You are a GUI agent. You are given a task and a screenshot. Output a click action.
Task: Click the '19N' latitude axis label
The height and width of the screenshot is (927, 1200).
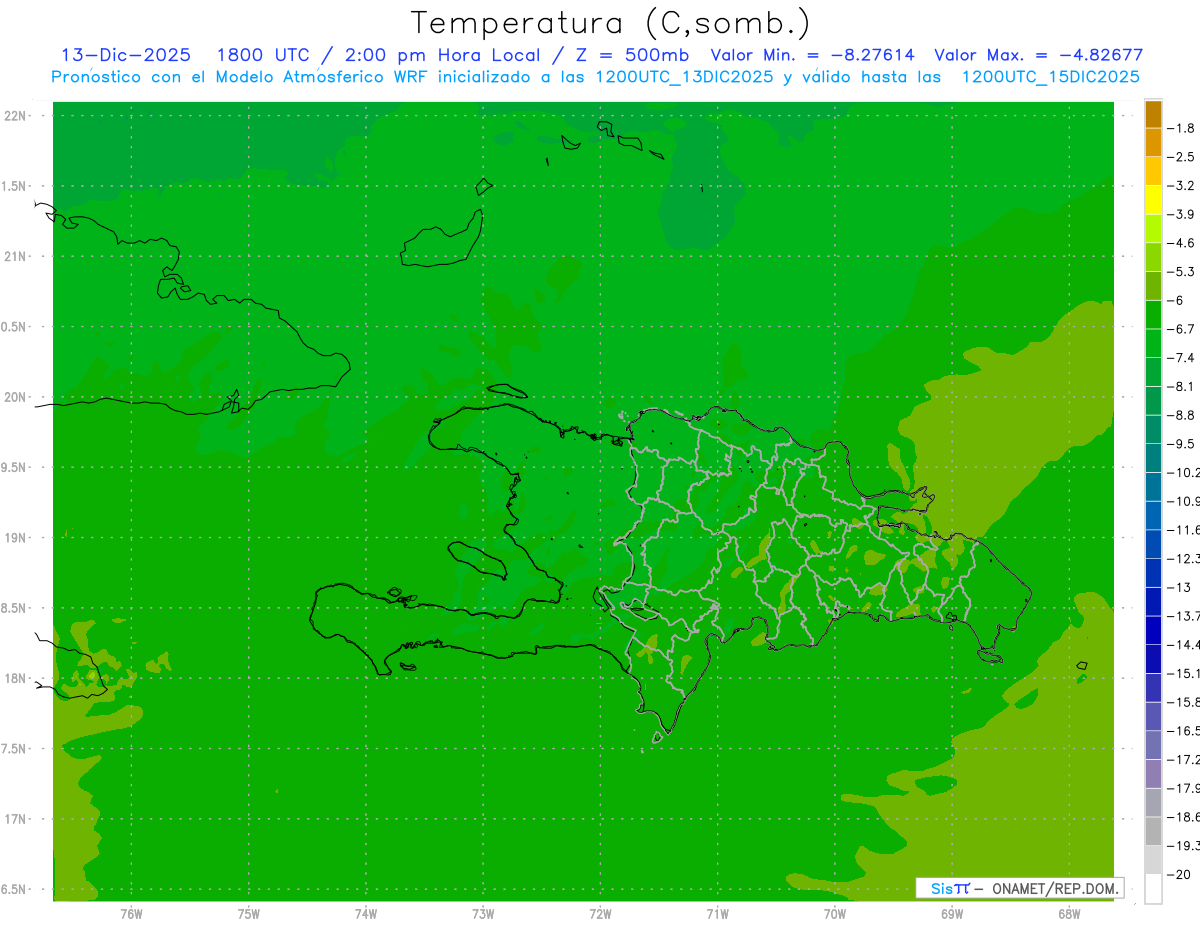(16, 538)
